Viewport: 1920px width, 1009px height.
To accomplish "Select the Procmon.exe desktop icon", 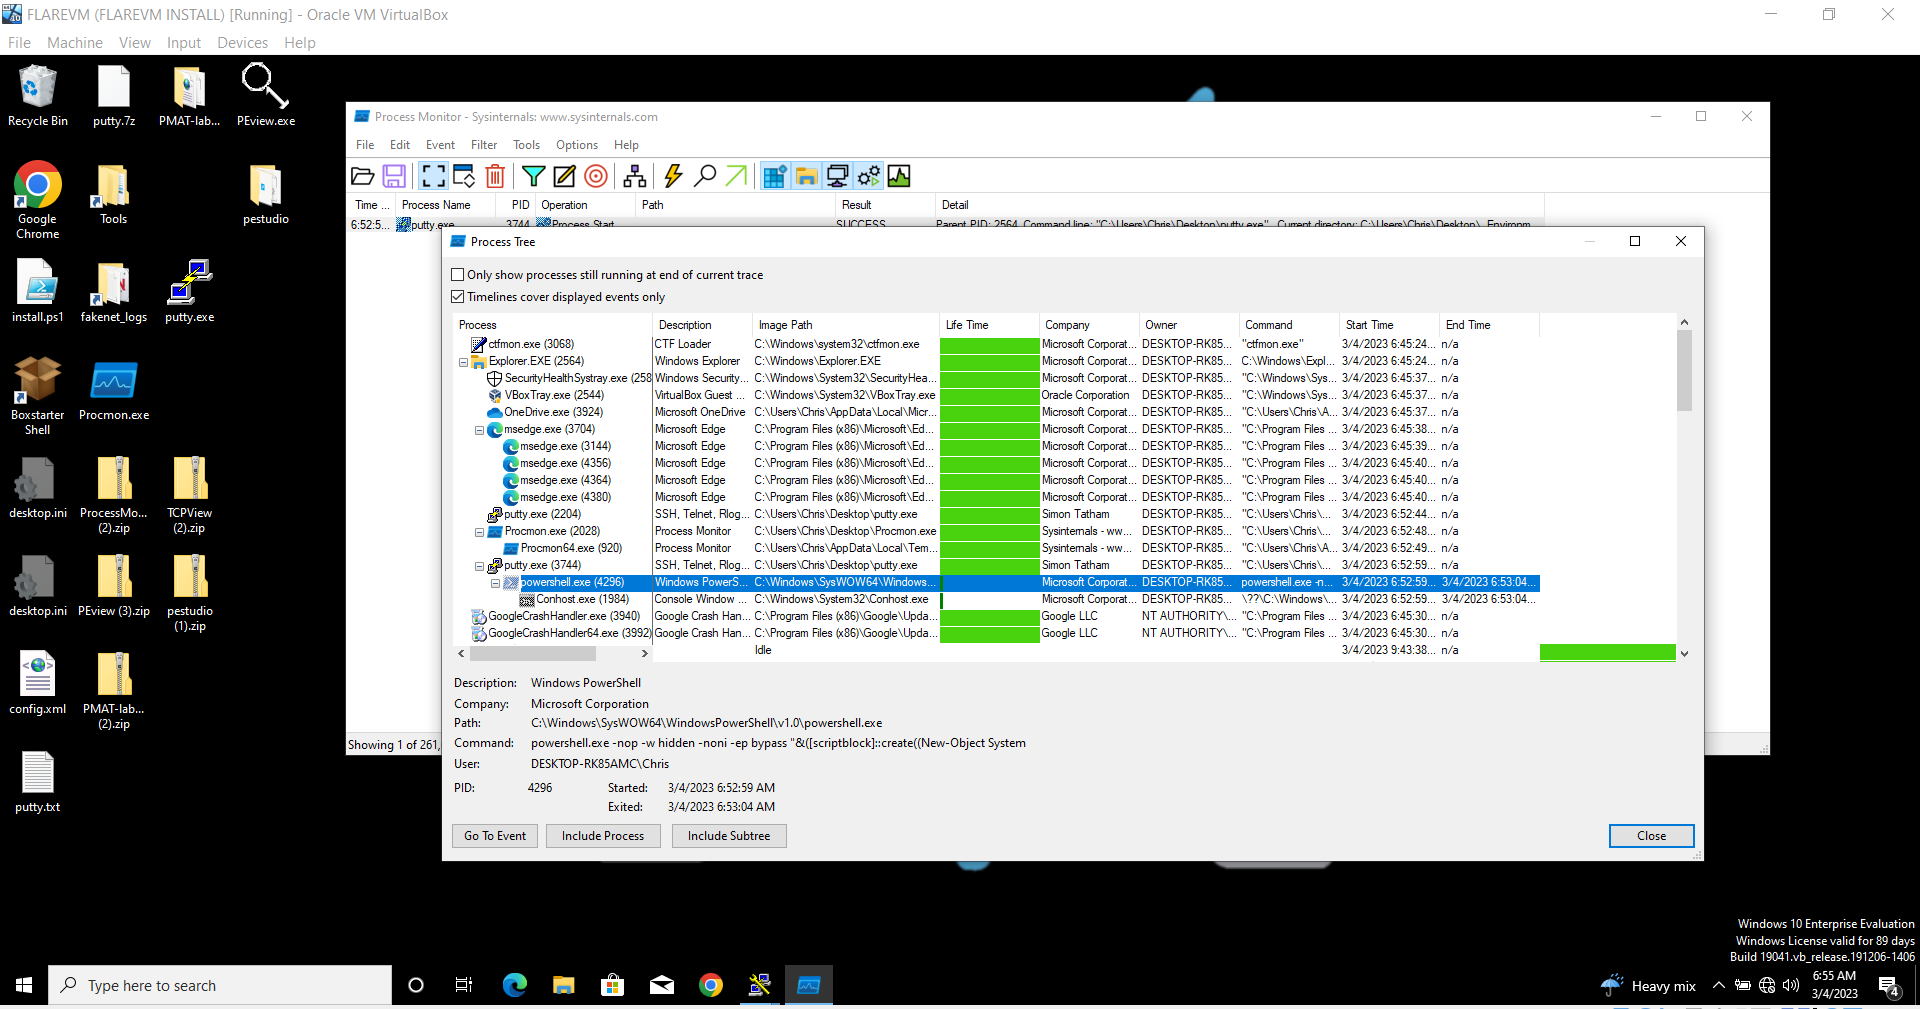I will 114,390.
